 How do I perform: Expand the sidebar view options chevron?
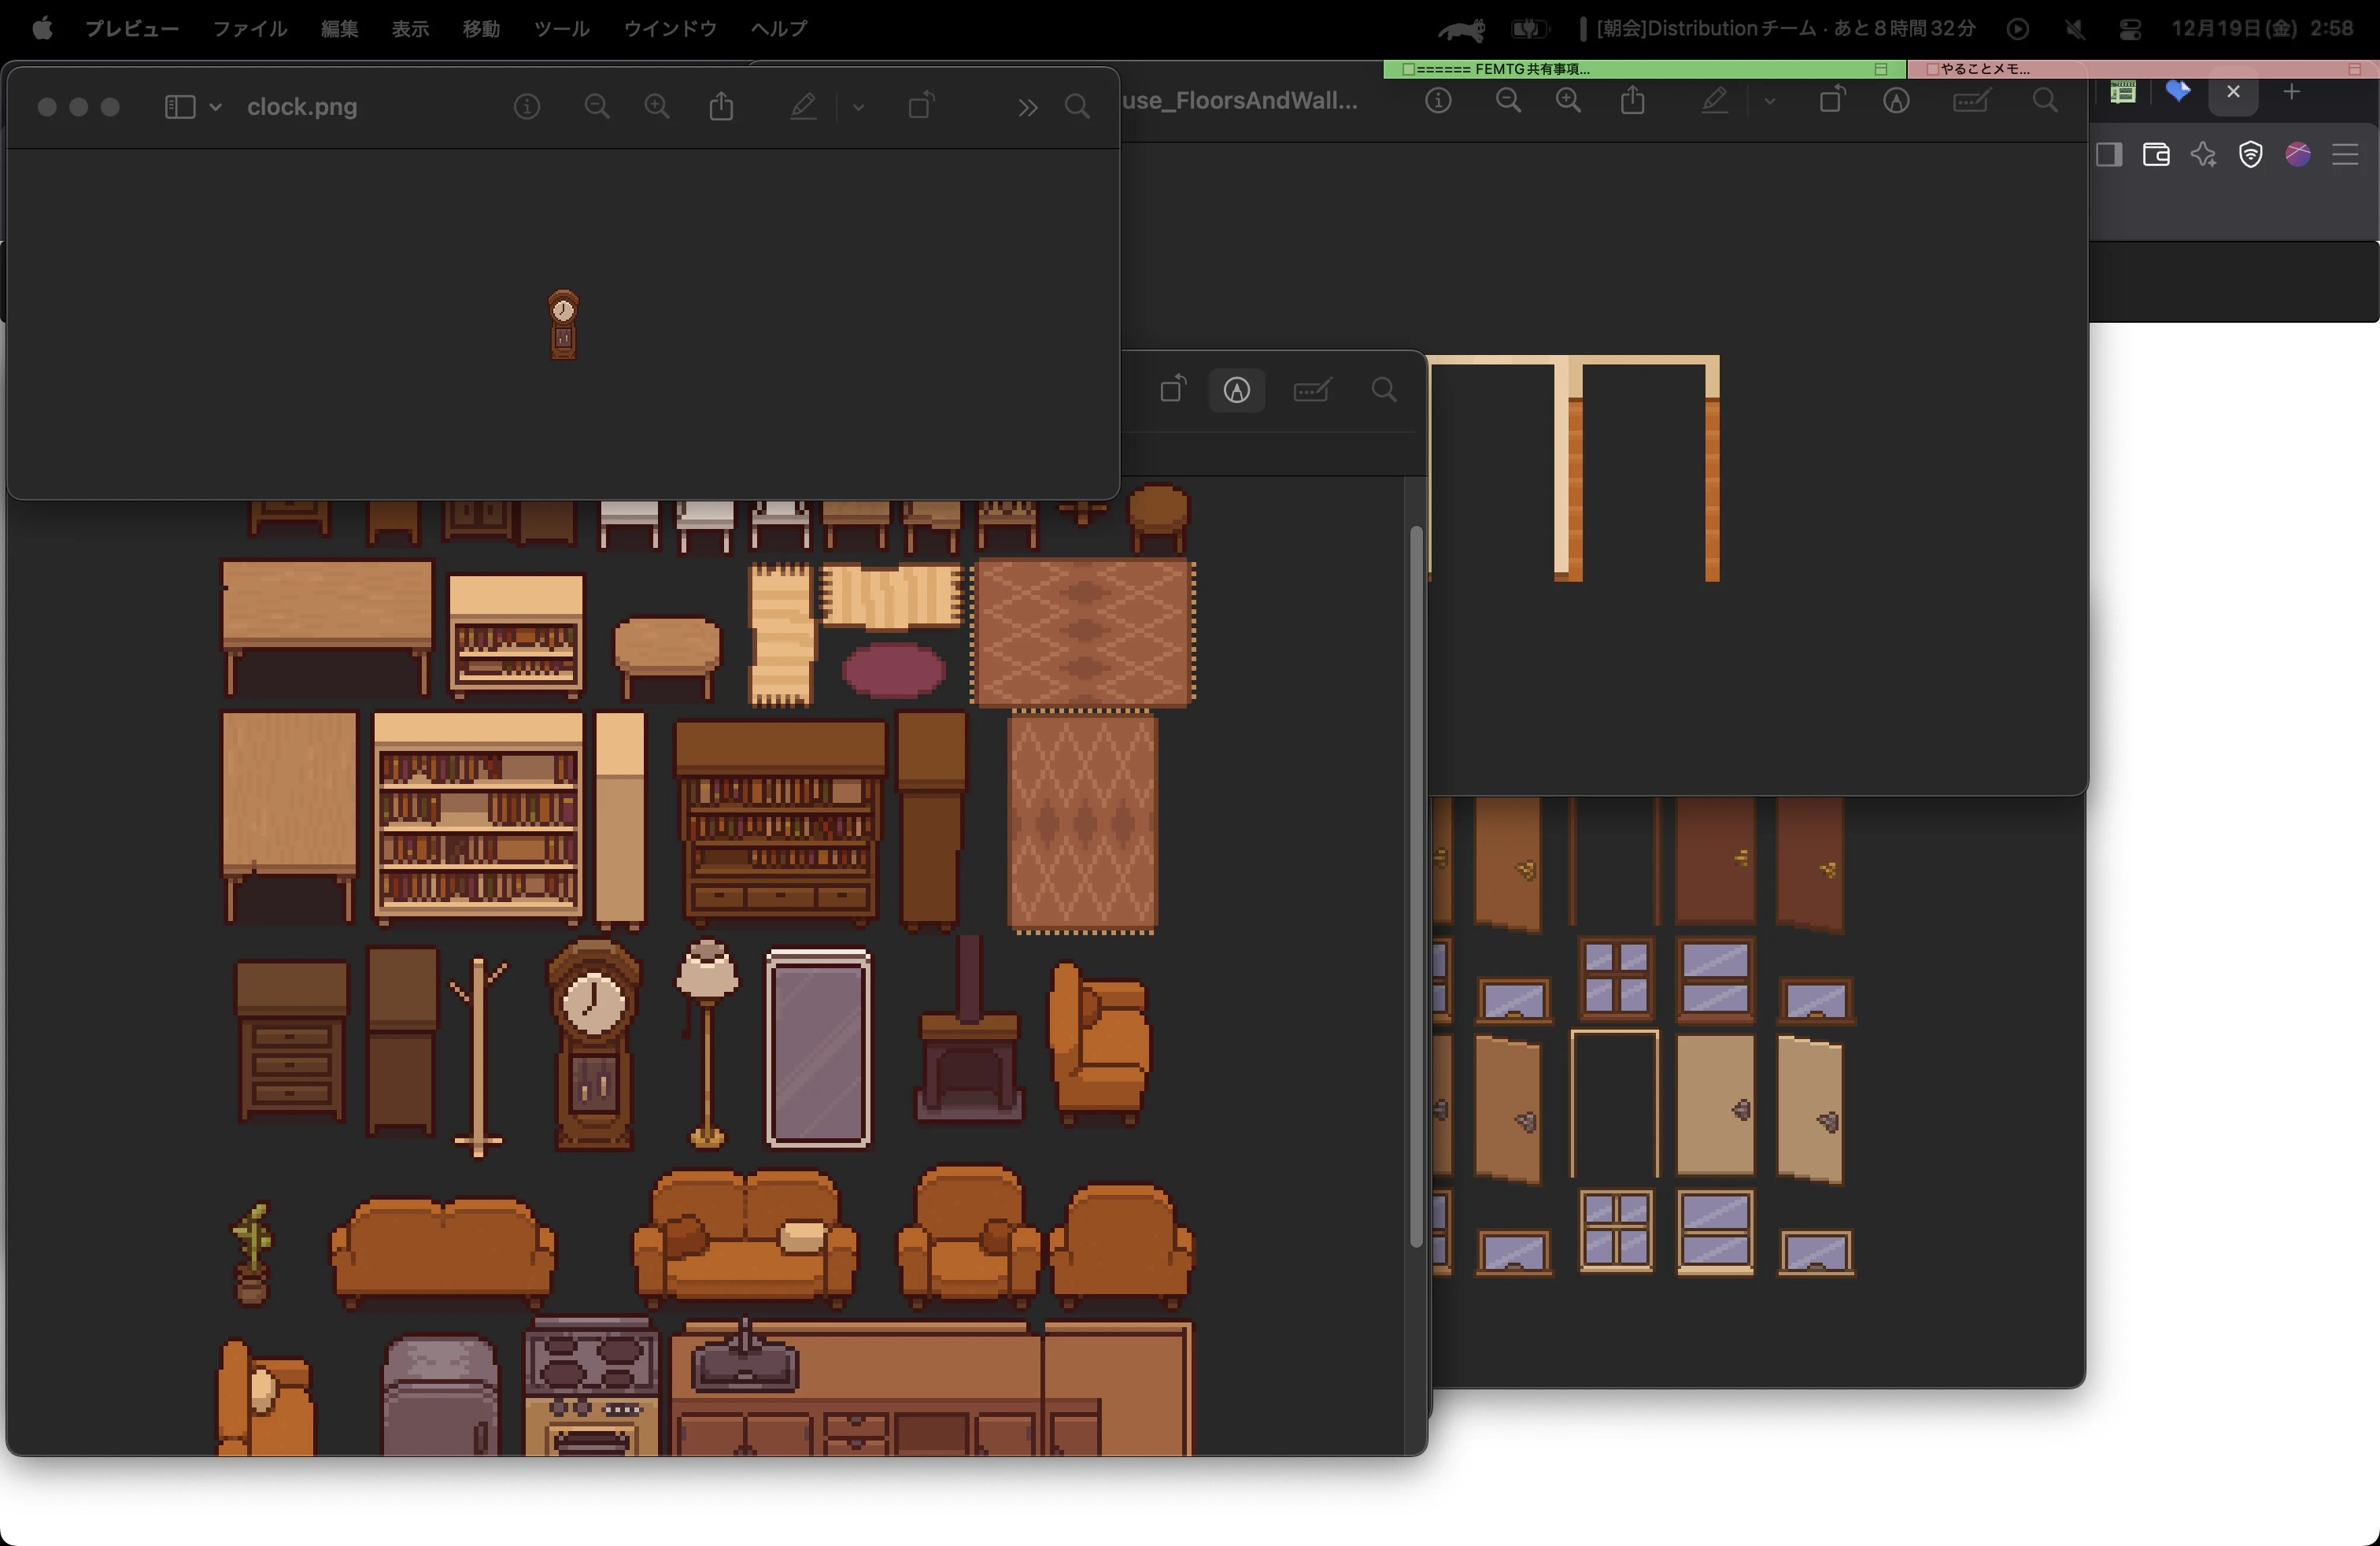tap(215, 106)
